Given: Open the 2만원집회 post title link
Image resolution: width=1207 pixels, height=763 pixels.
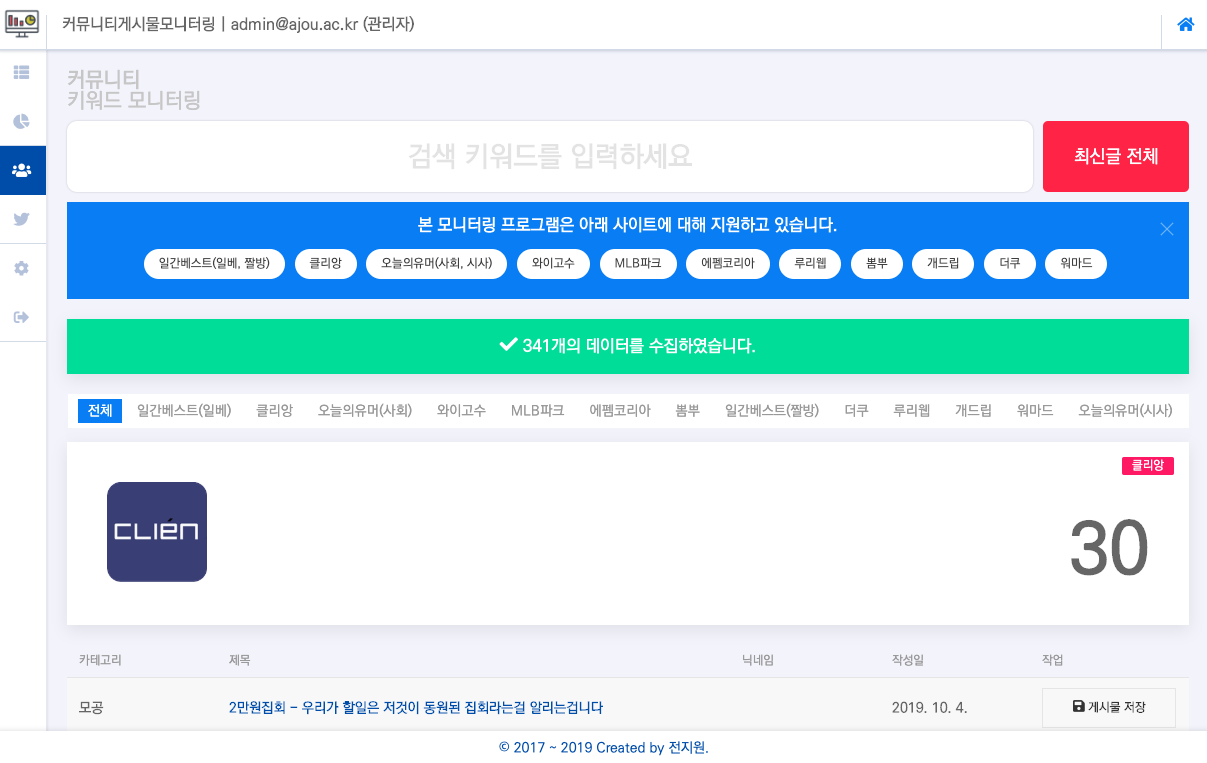Looking at the screenshot, I should click(x=416, y=707).
